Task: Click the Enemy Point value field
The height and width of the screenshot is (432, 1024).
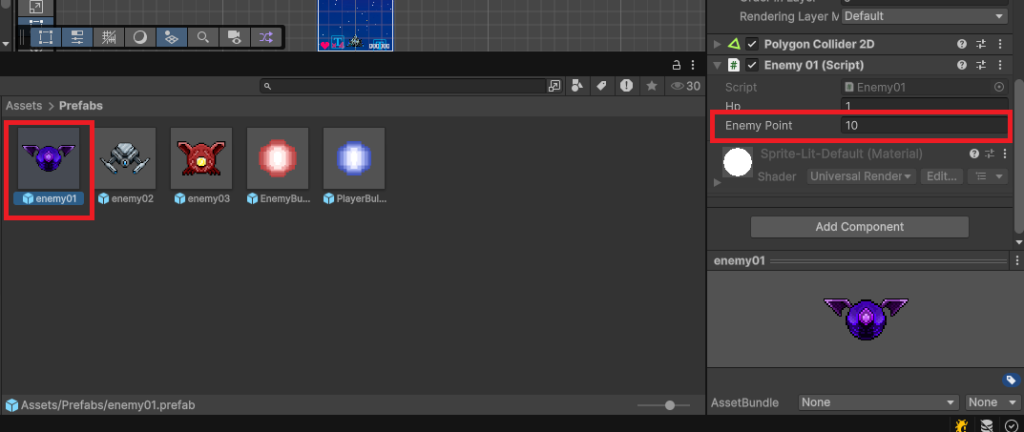Action: [925, 125]
